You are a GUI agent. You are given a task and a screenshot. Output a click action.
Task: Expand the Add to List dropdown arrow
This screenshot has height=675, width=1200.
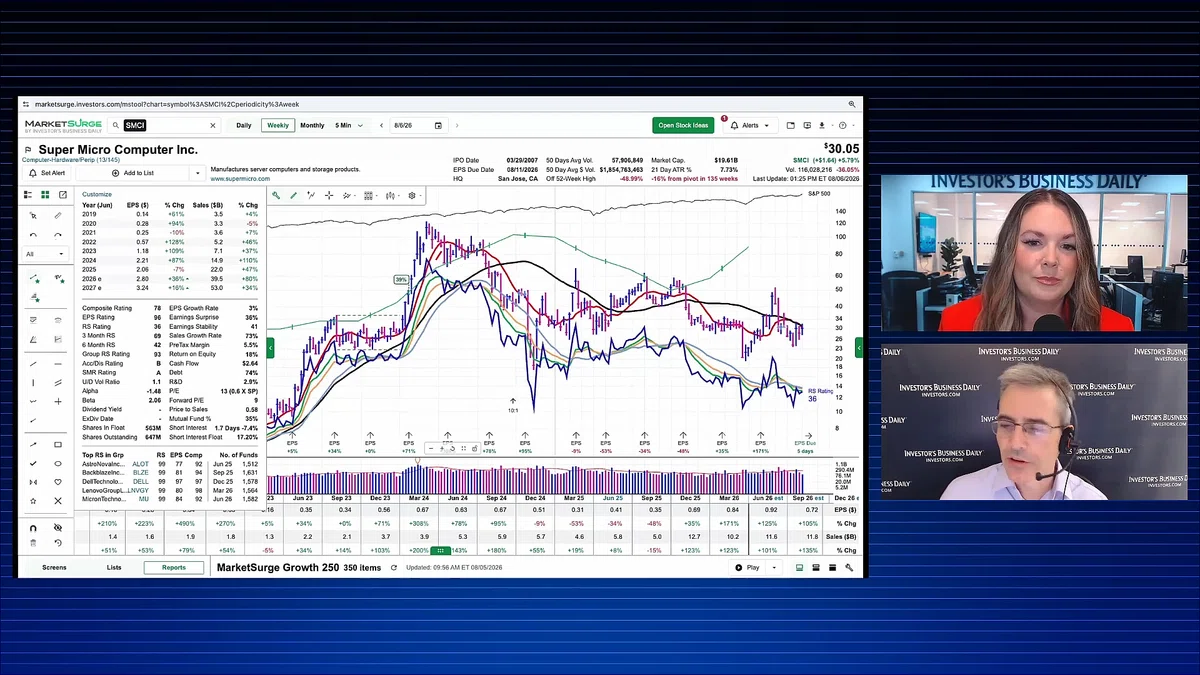[x=196, y=173]
